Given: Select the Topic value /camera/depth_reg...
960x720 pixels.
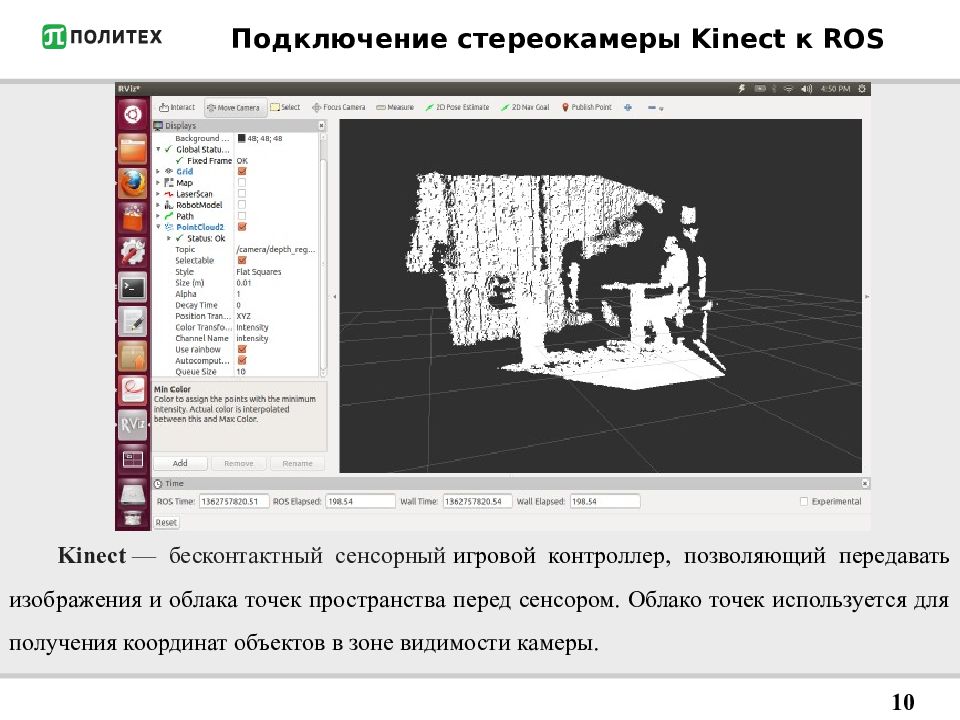Looking at the screenshot, I should point(276,249).
